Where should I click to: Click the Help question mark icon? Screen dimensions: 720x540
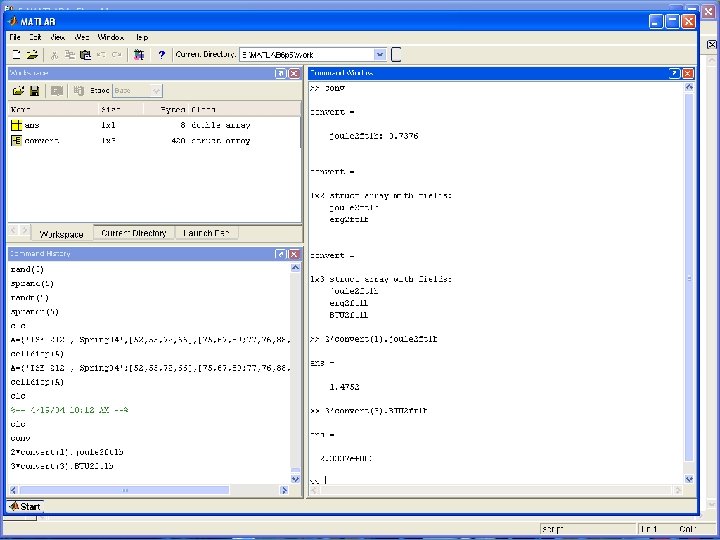tap(161, 54)
